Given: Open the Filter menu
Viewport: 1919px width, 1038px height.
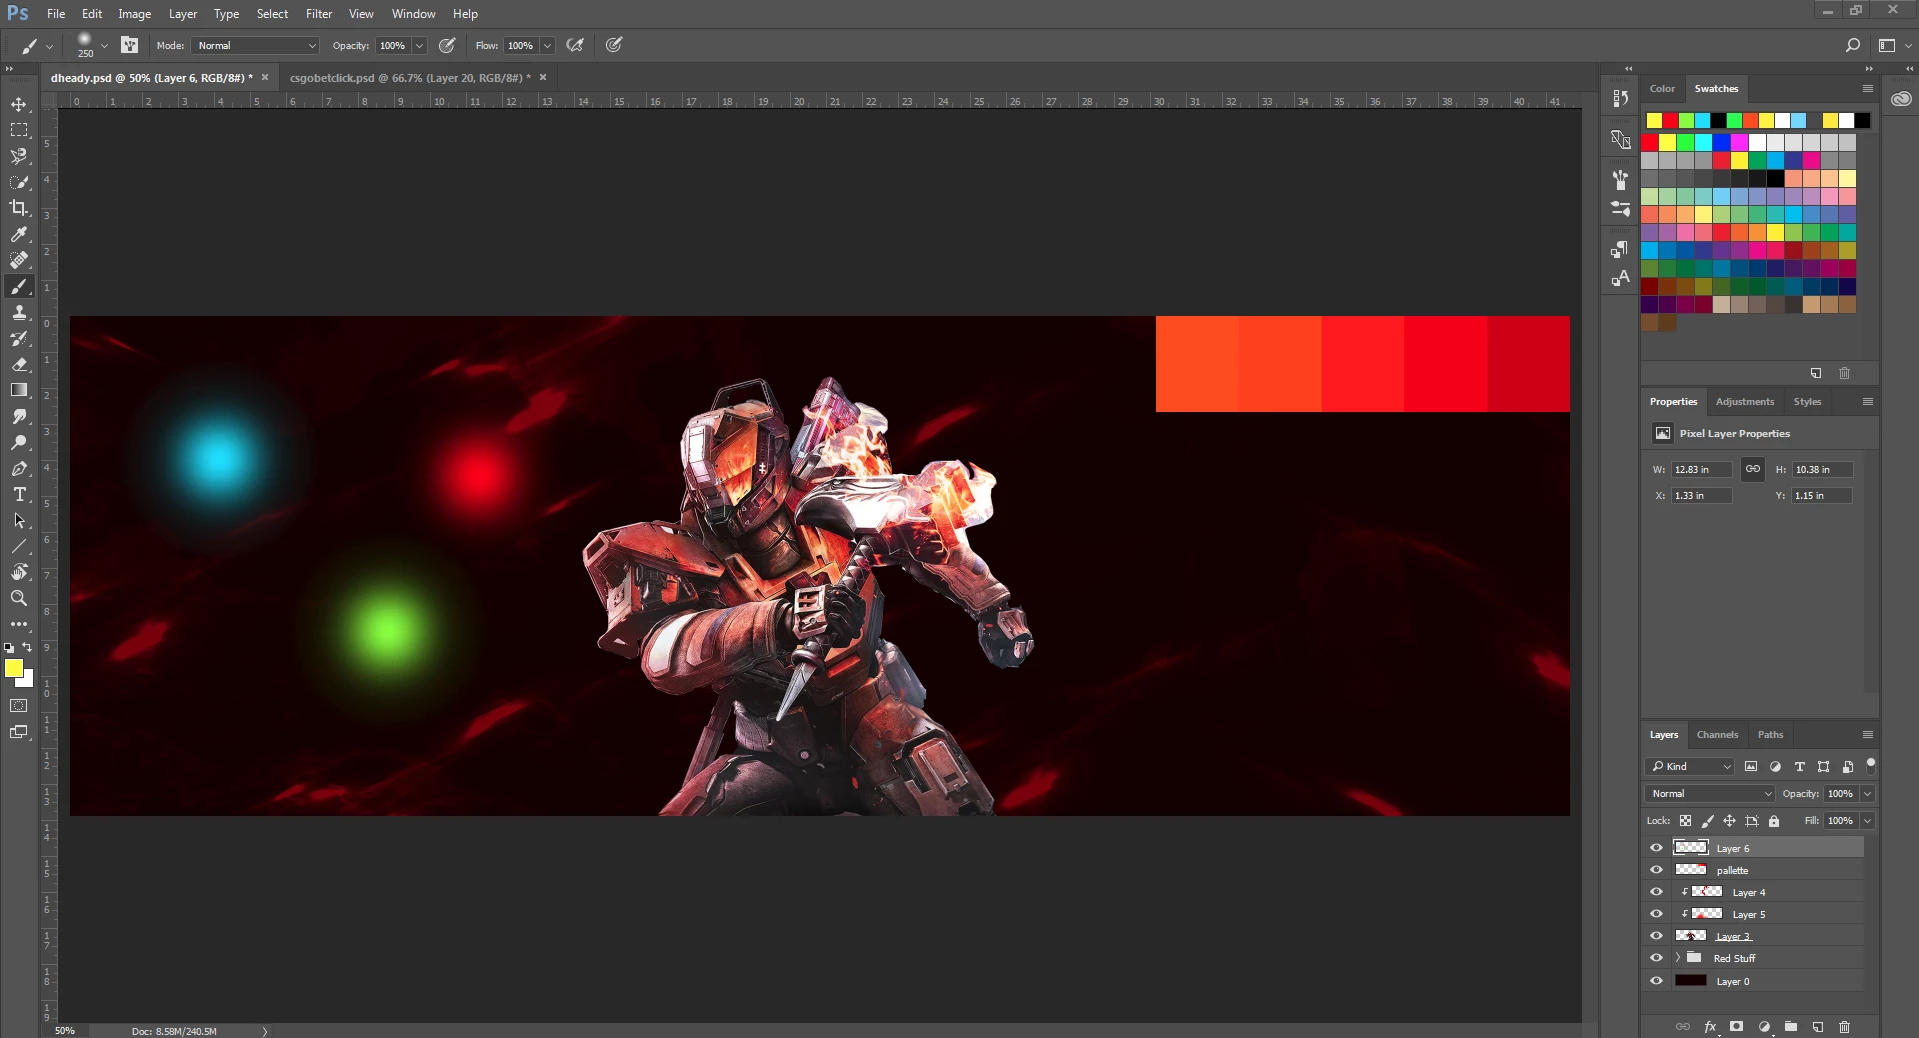Looking at the screenshot, I should click(319, 14).
